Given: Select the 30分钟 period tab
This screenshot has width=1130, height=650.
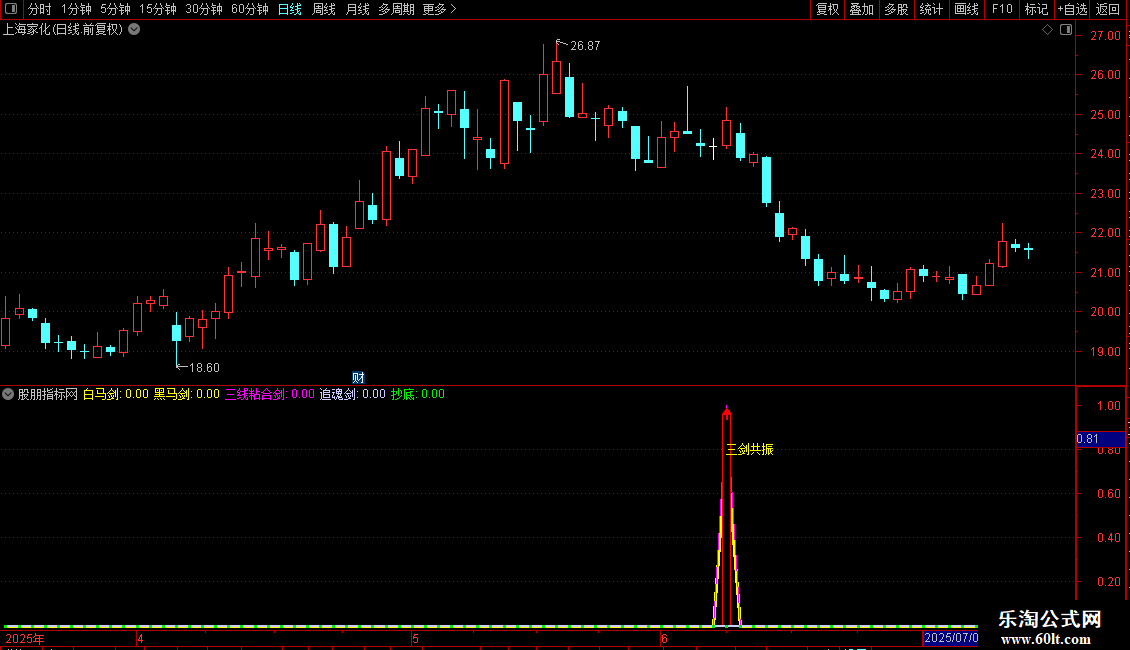Looking at the screenshot, I should pos(204,9).
